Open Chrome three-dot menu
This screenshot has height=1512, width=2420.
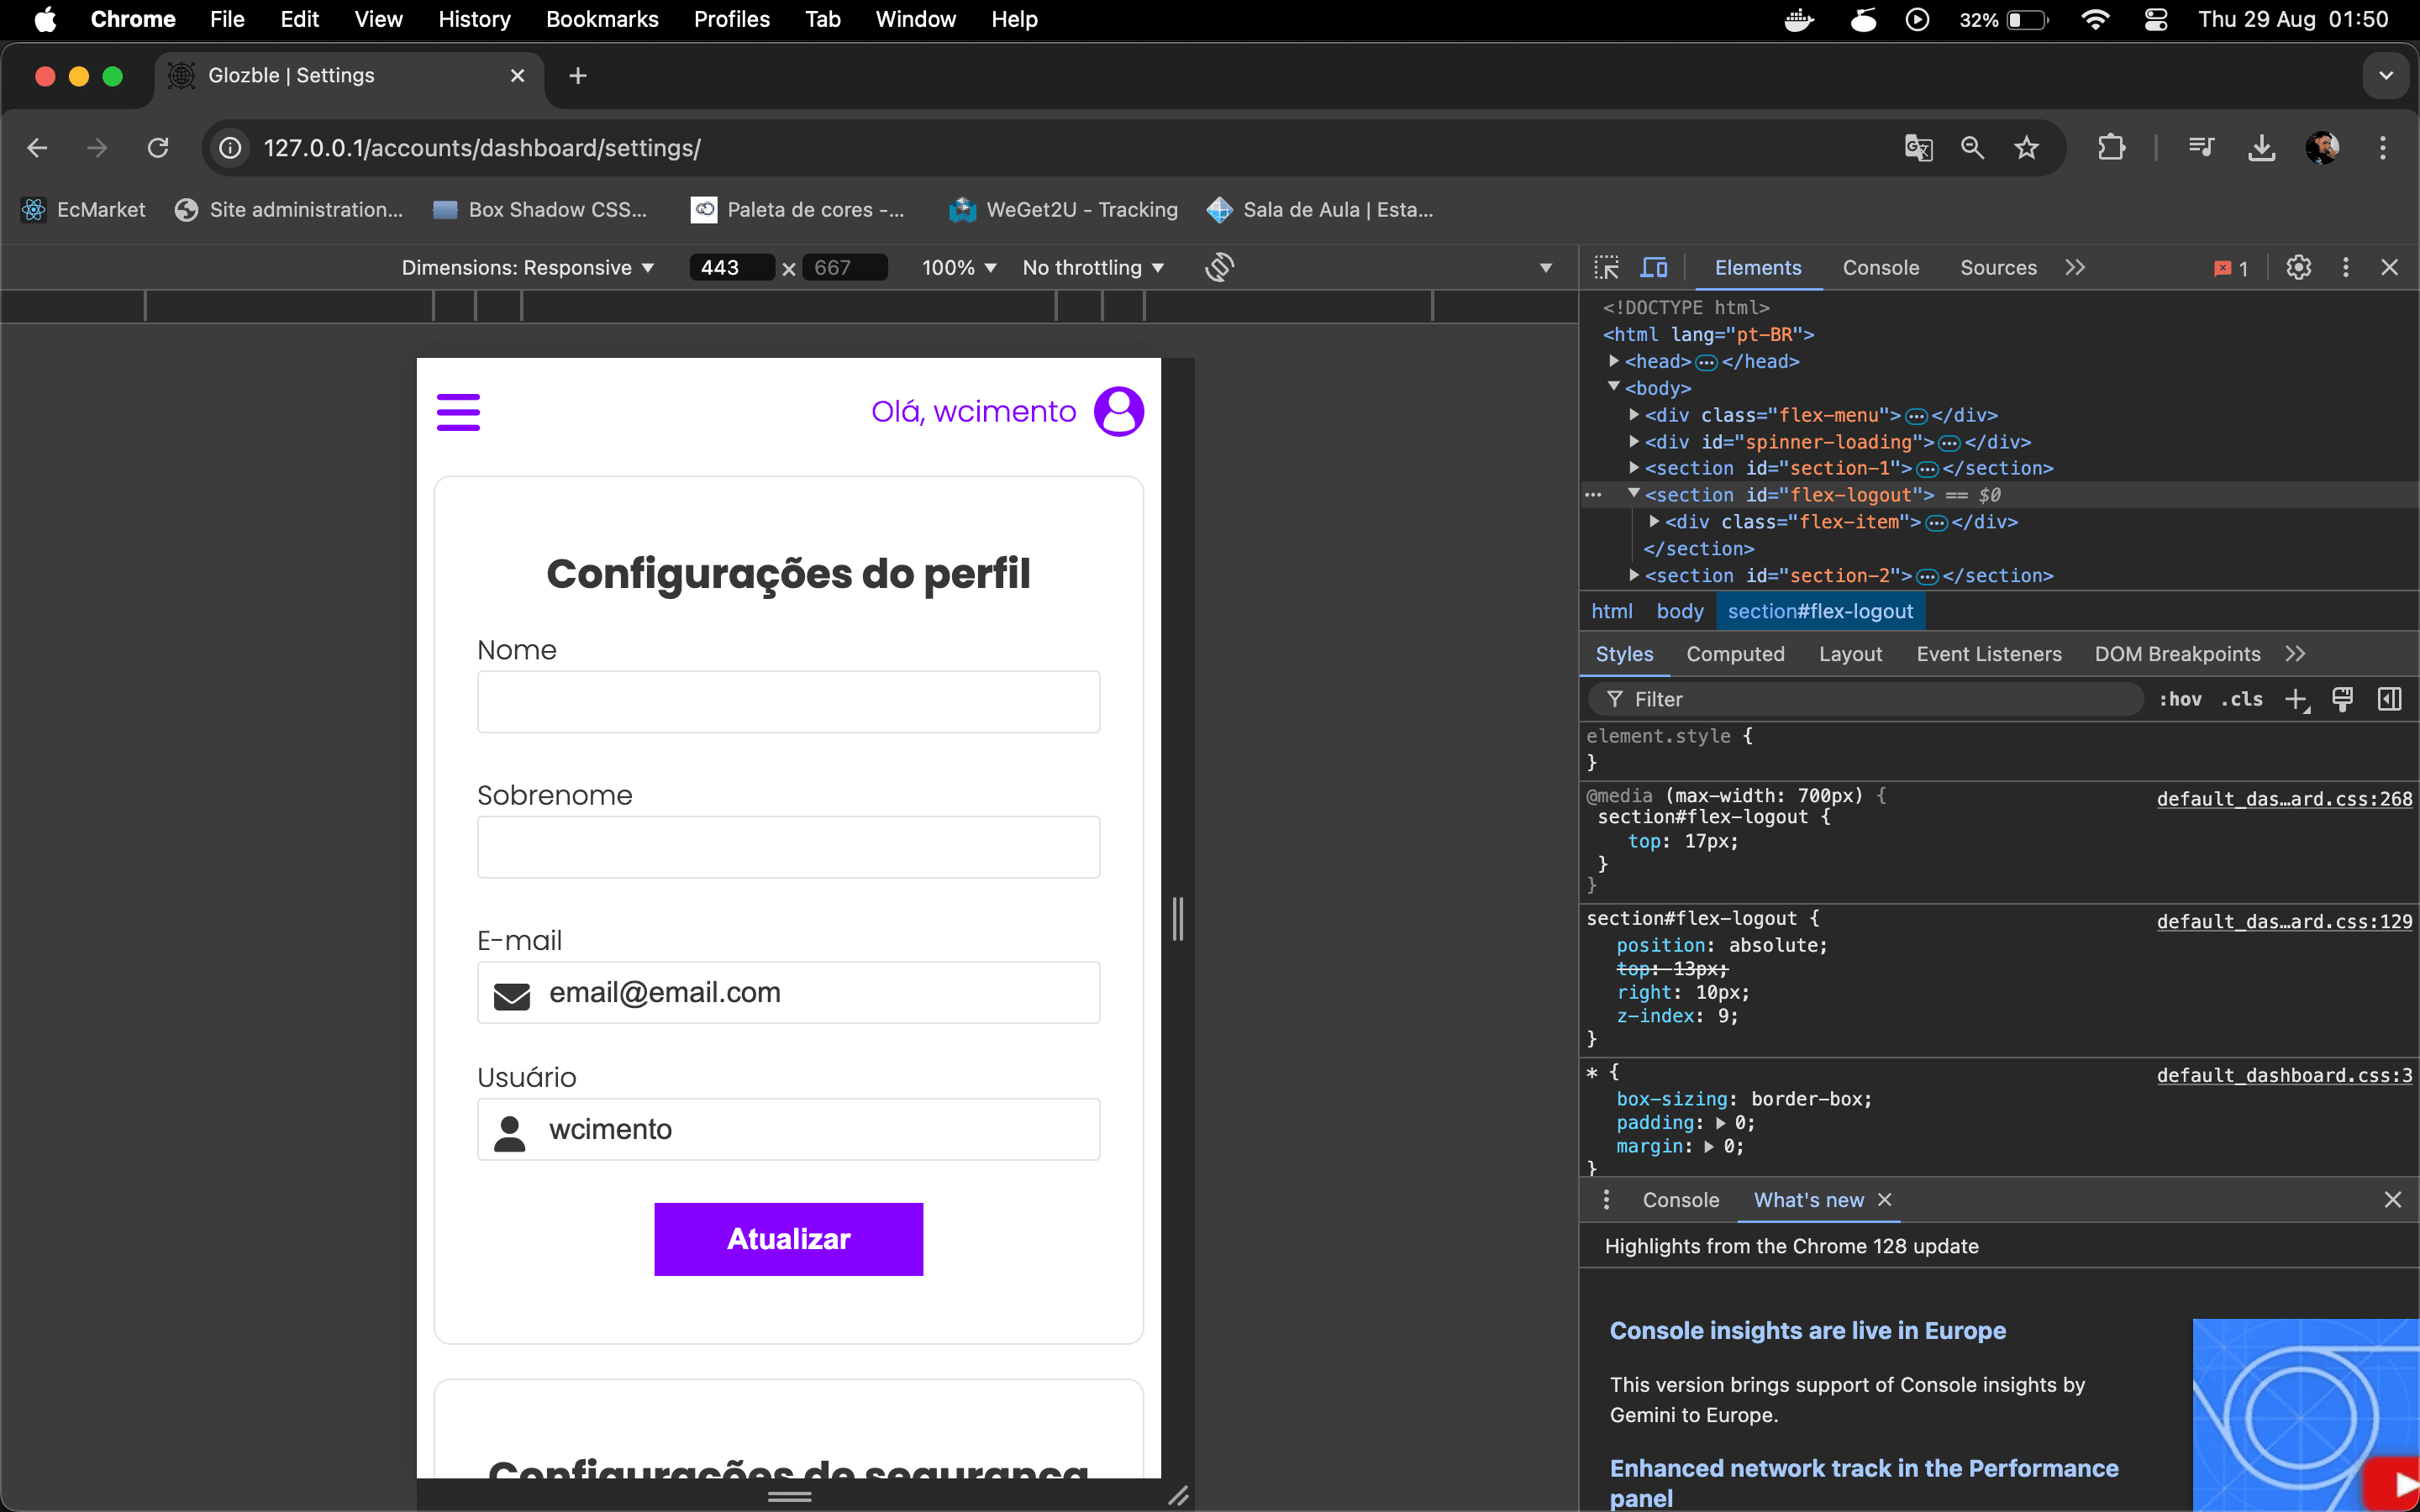pos(2383,148)
